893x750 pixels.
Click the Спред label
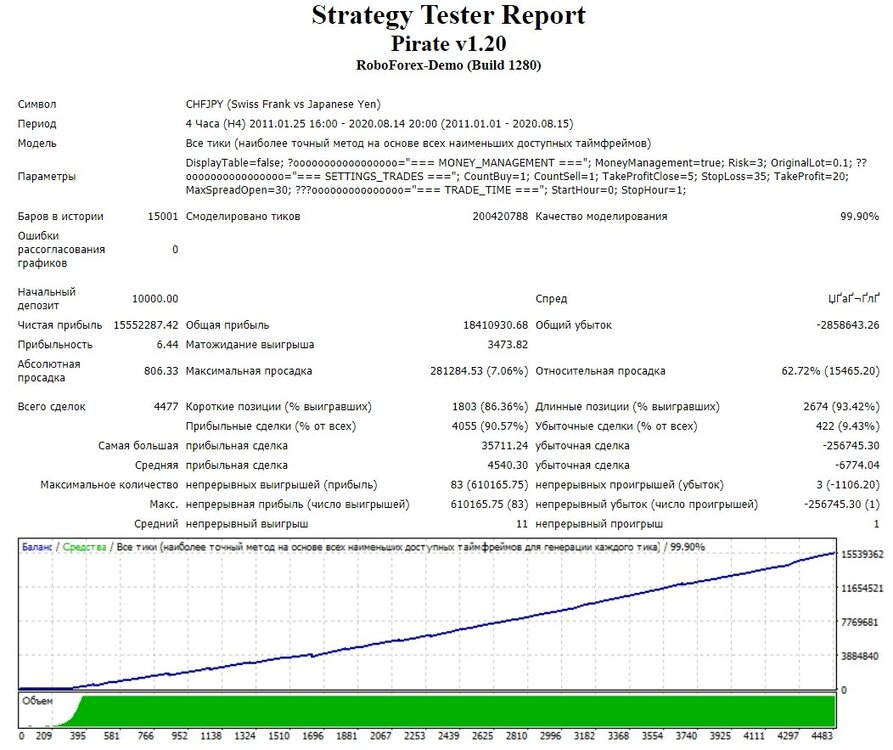coord(551,299)
